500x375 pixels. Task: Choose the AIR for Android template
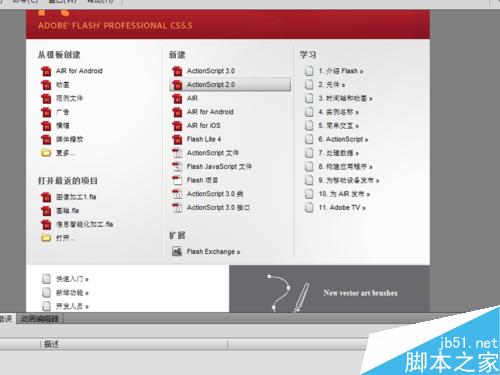[79, 71]
